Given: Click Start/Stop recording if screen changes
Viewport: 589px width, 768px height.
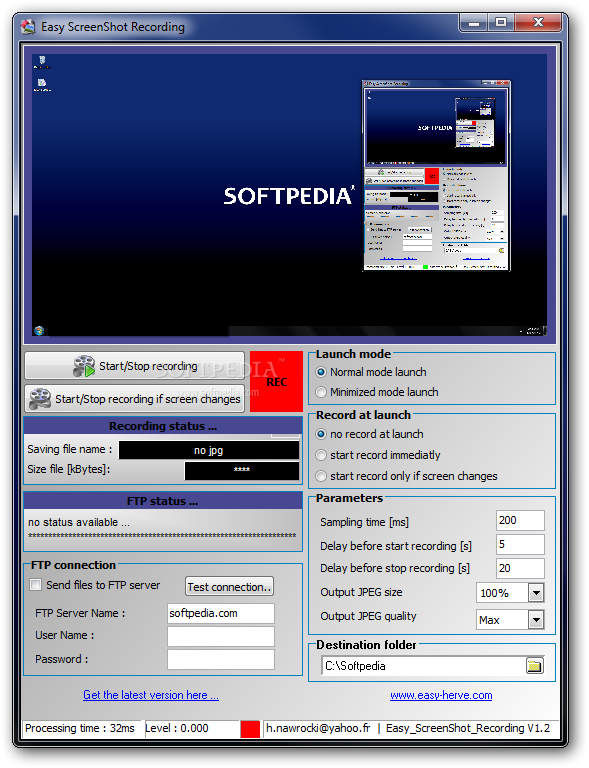Looking at the screenshot, I should (x=135, y=399).
